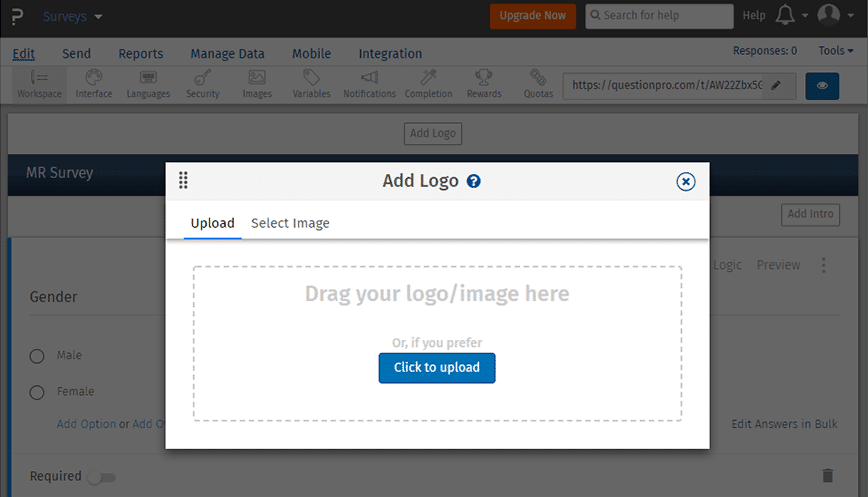Click the drag your logo drop zone
Screen dimensions: 868x497
click(437, 343)
